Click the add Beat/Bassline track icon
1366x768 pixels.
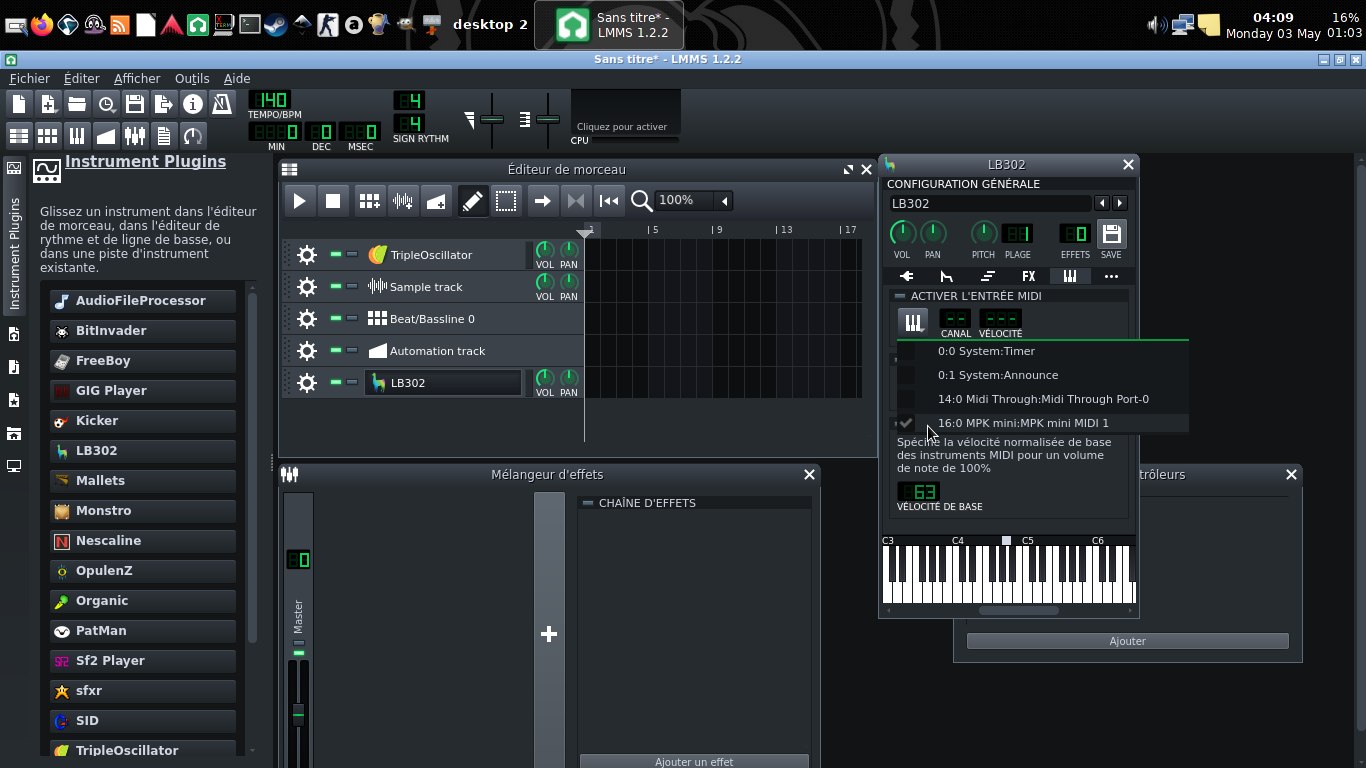pos(369,201)
